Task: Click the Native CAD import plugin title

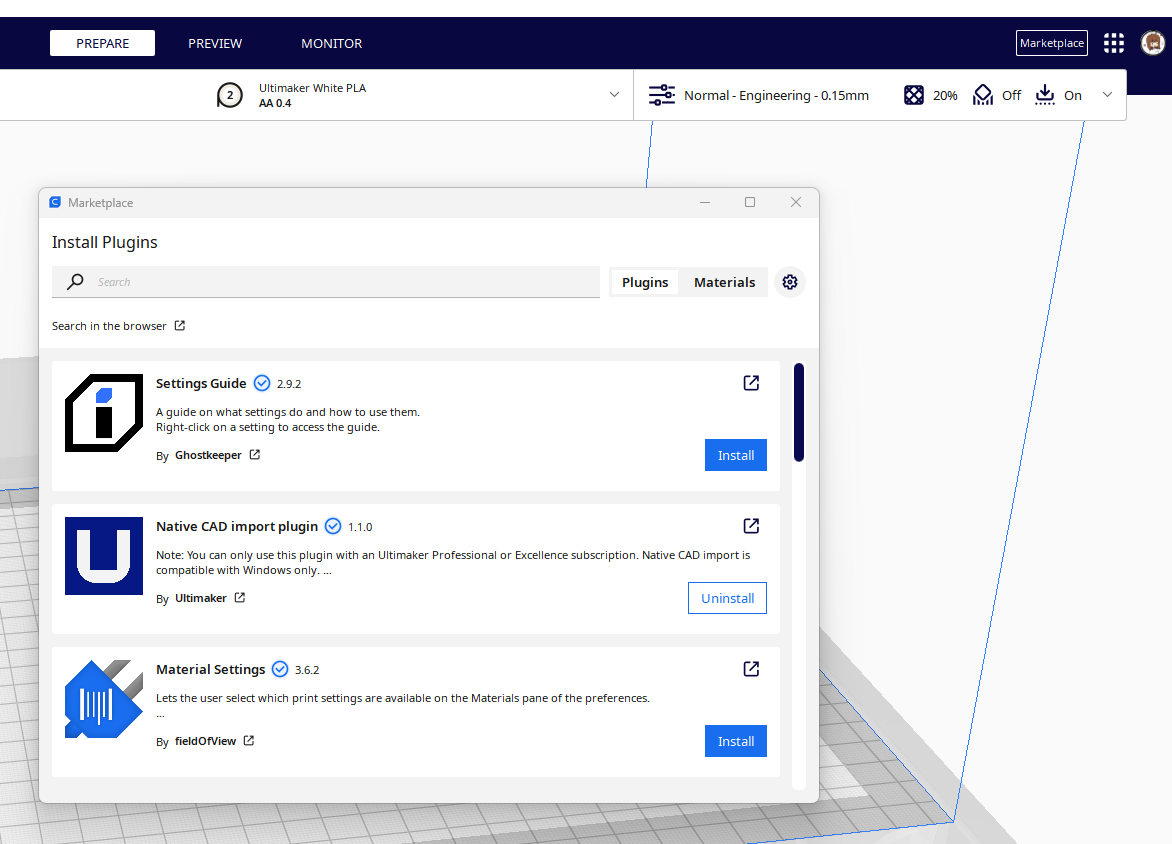Action: [237, 526]
